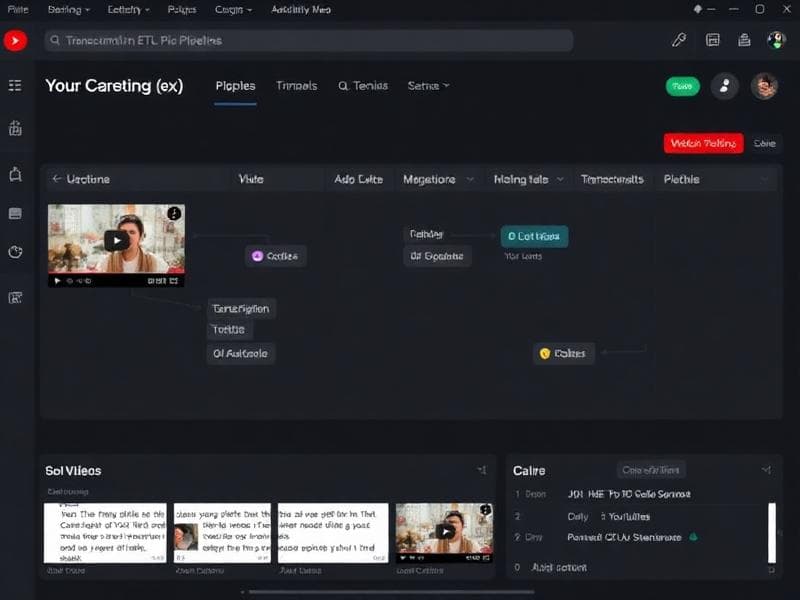Select the teal Cot Nues node

pos(534,236)
